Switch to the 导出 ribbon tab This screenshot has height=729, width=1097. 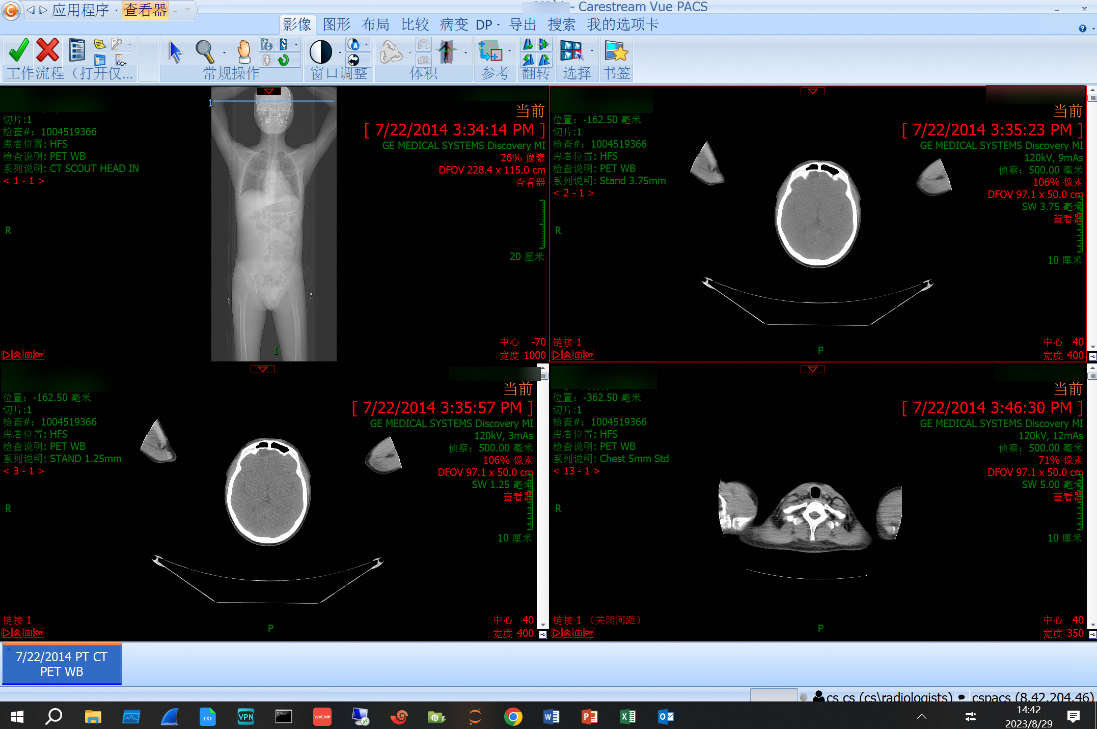(523, 24)
